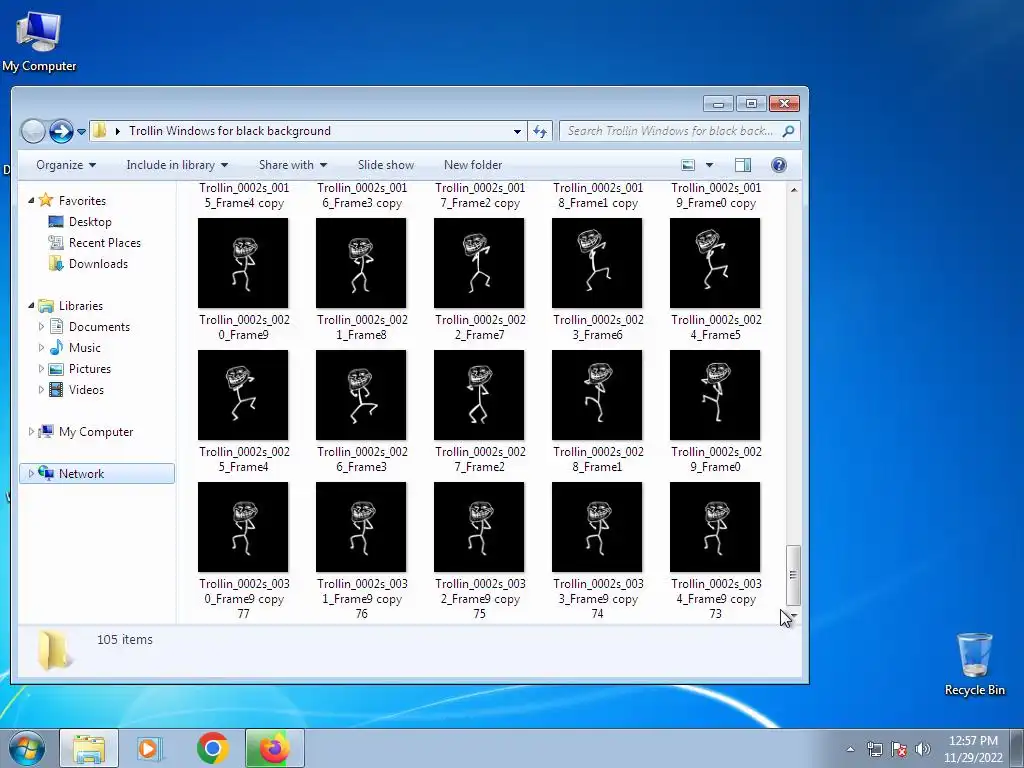Open the Organize menu
The width and height of the screenshot is (1024, 768).
(66, 165)
